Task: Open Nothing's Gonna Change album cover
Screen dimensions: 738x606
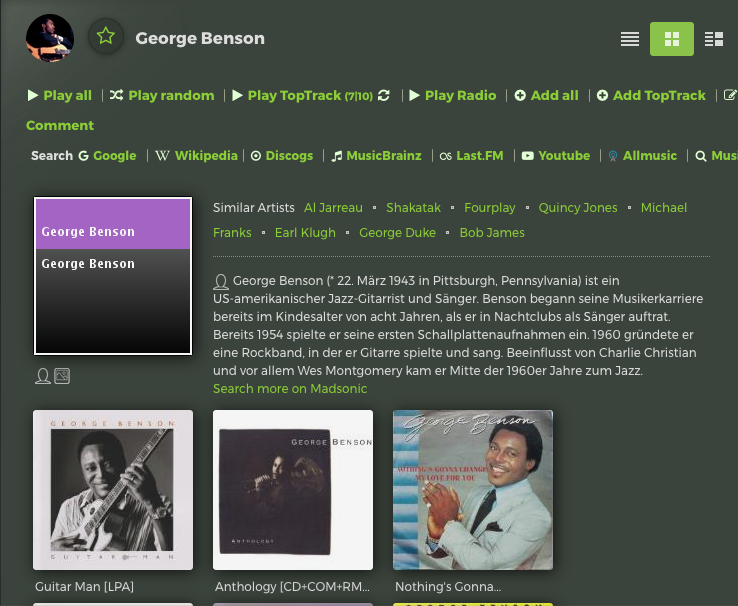Action: (x=473, y=490)
